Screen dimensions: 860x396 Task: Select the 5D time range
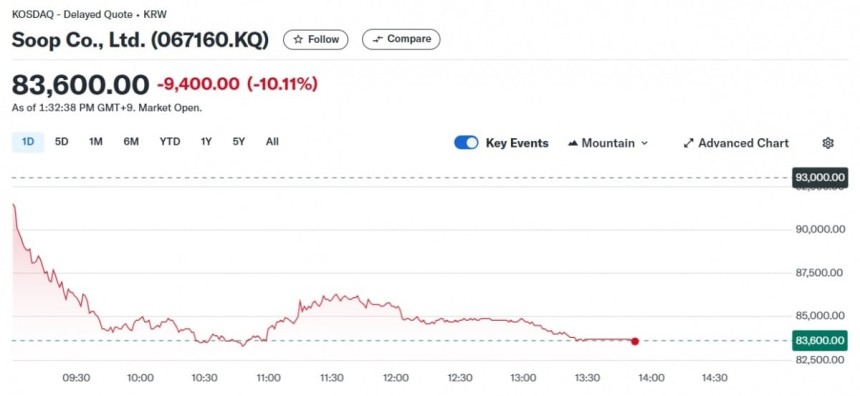[x=61, y=142]
